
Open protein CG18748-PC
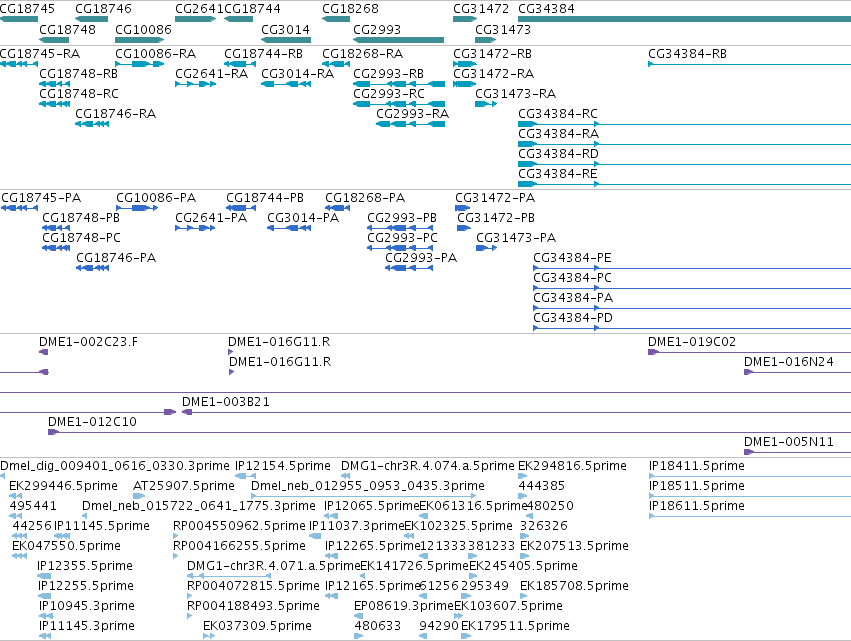[x=81, y=238]
